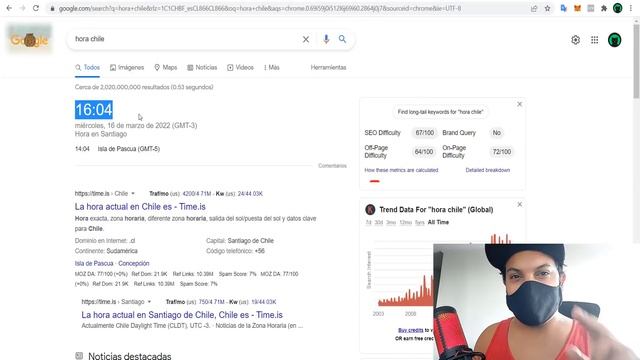Click the Off-Page Difficulty 64/100 value

[424, 152]
